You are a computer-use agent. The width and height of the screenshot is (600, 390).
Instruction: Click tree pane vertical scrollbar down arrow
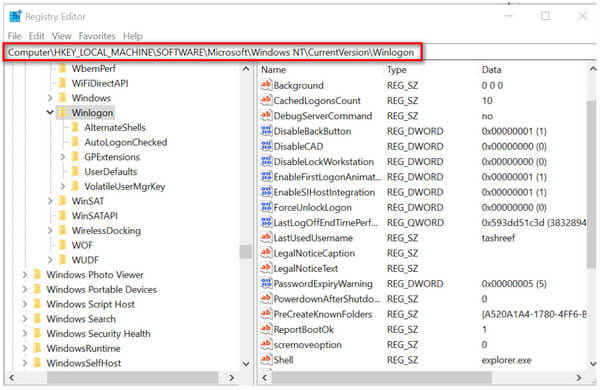click(x=246, y=364)
